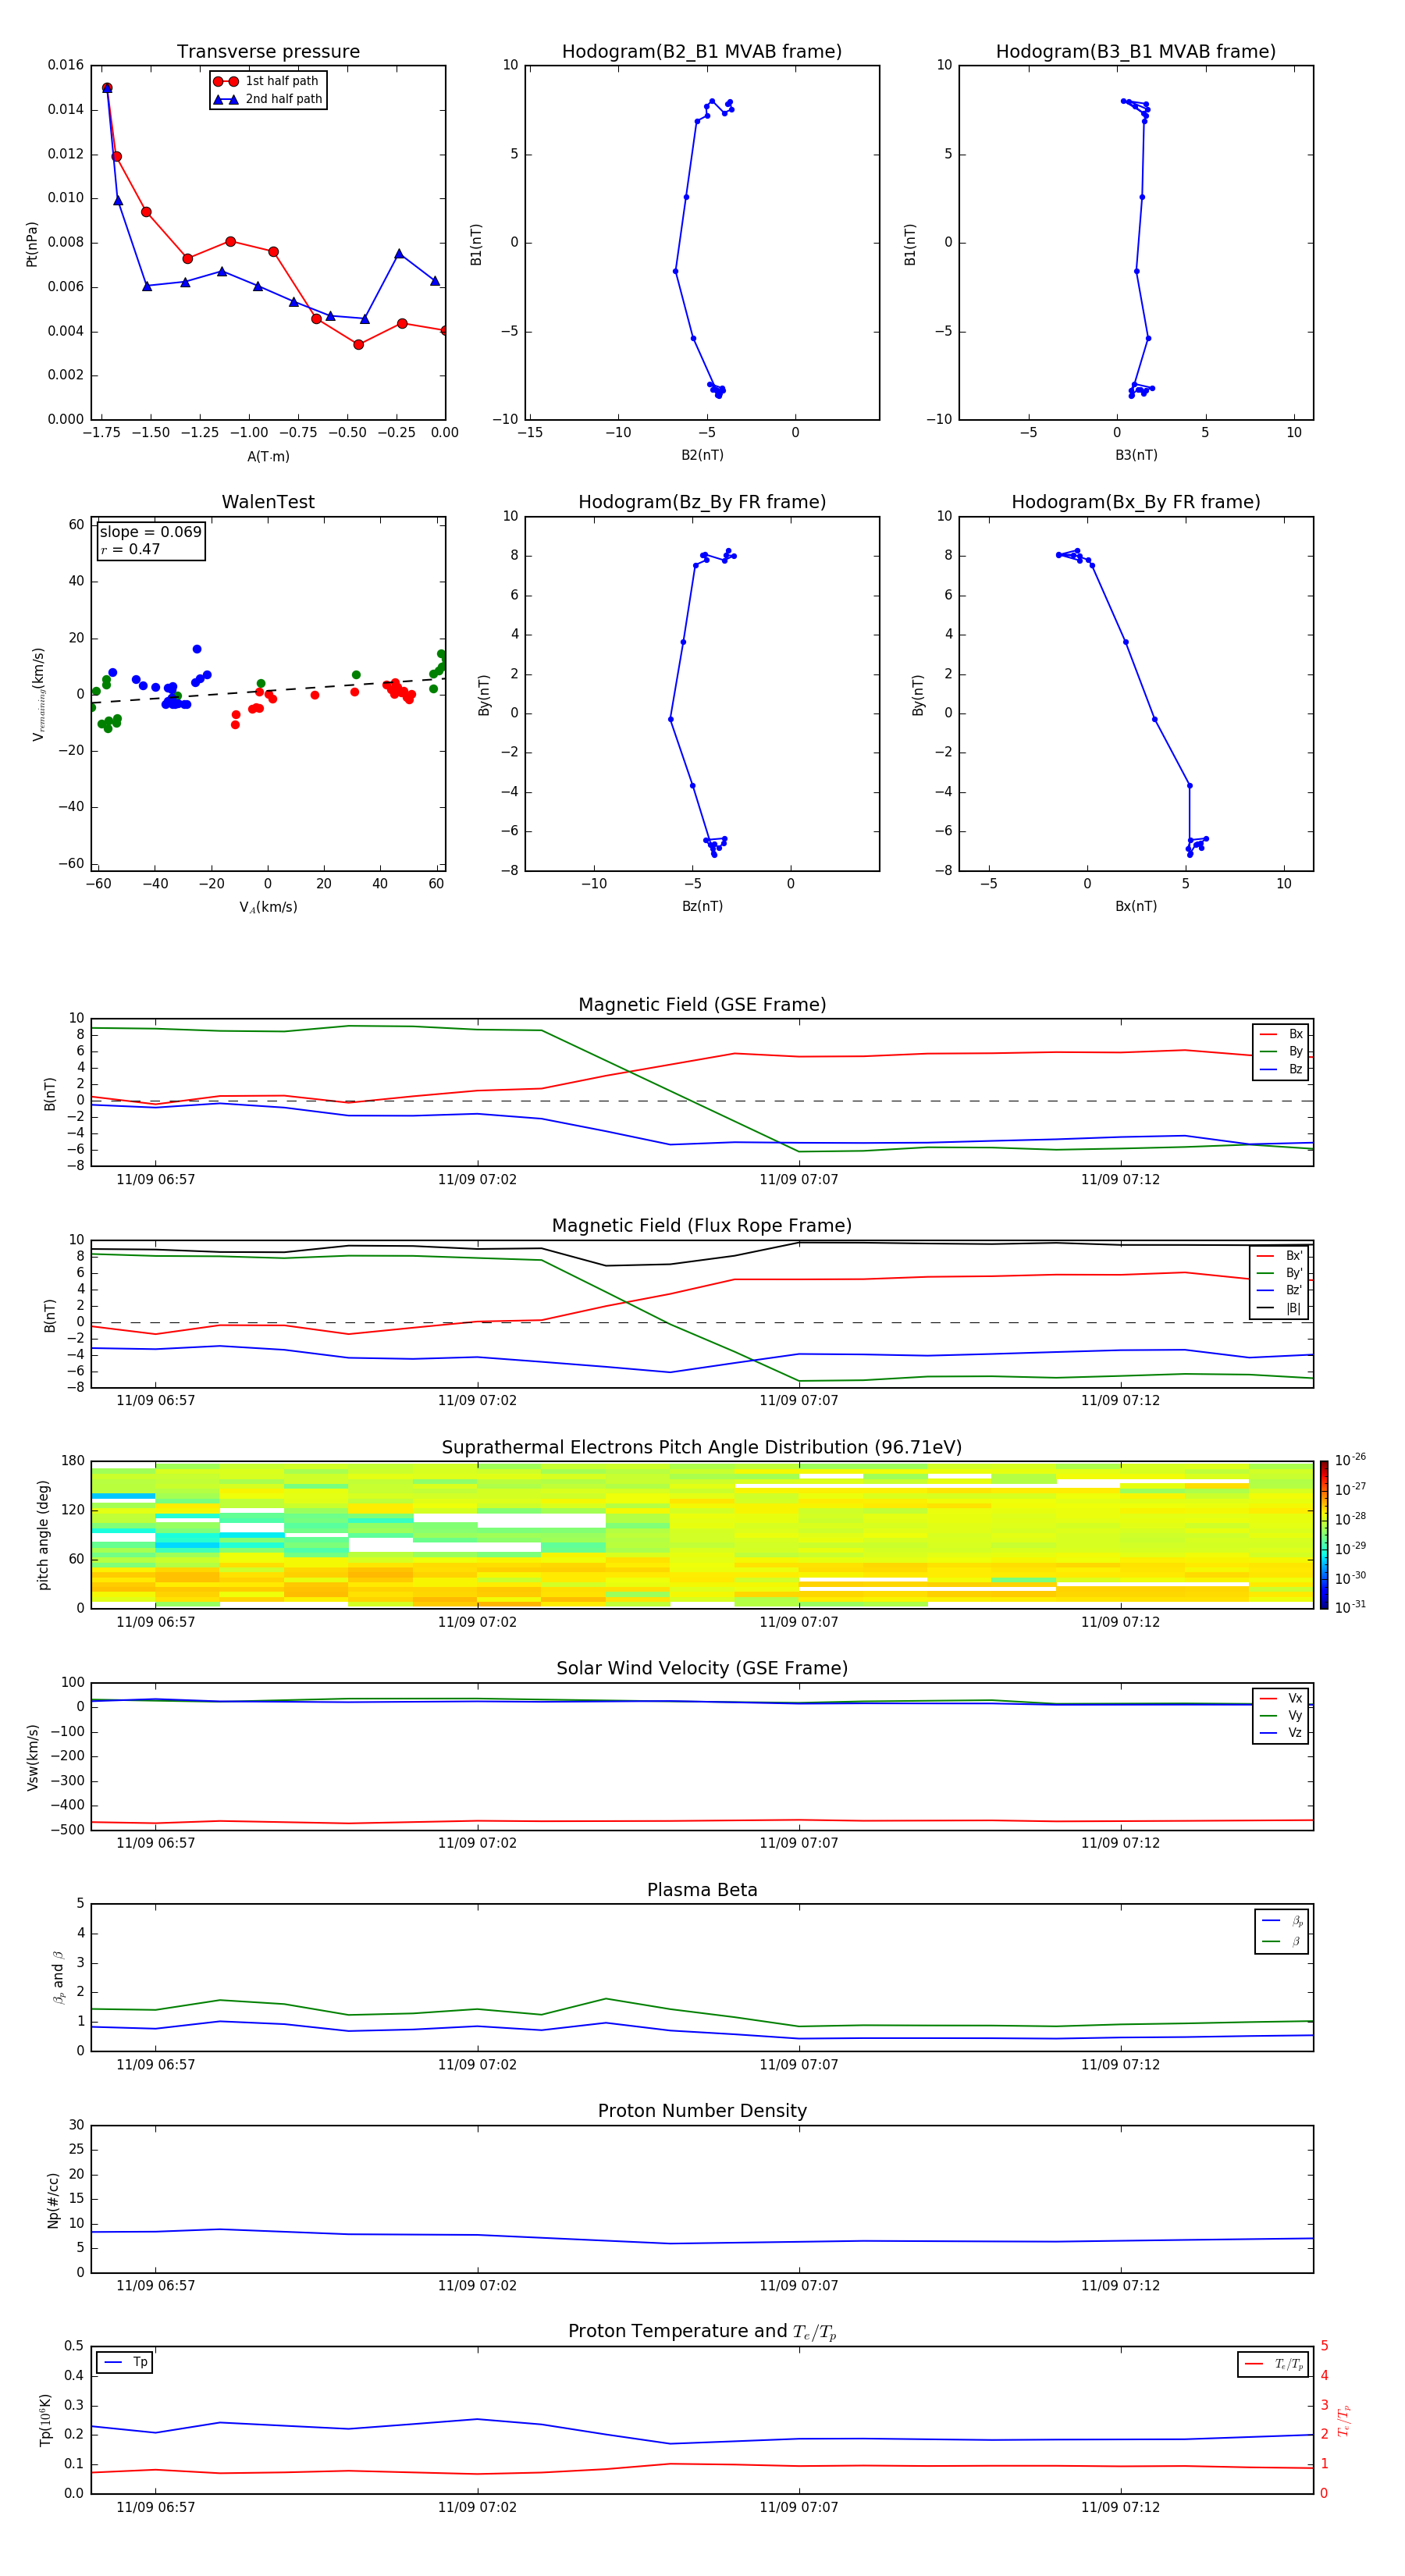Click the 'slope = 0.069' annotation
The height and width of the screenshot is (2576, 1405).
click(150, 532)
